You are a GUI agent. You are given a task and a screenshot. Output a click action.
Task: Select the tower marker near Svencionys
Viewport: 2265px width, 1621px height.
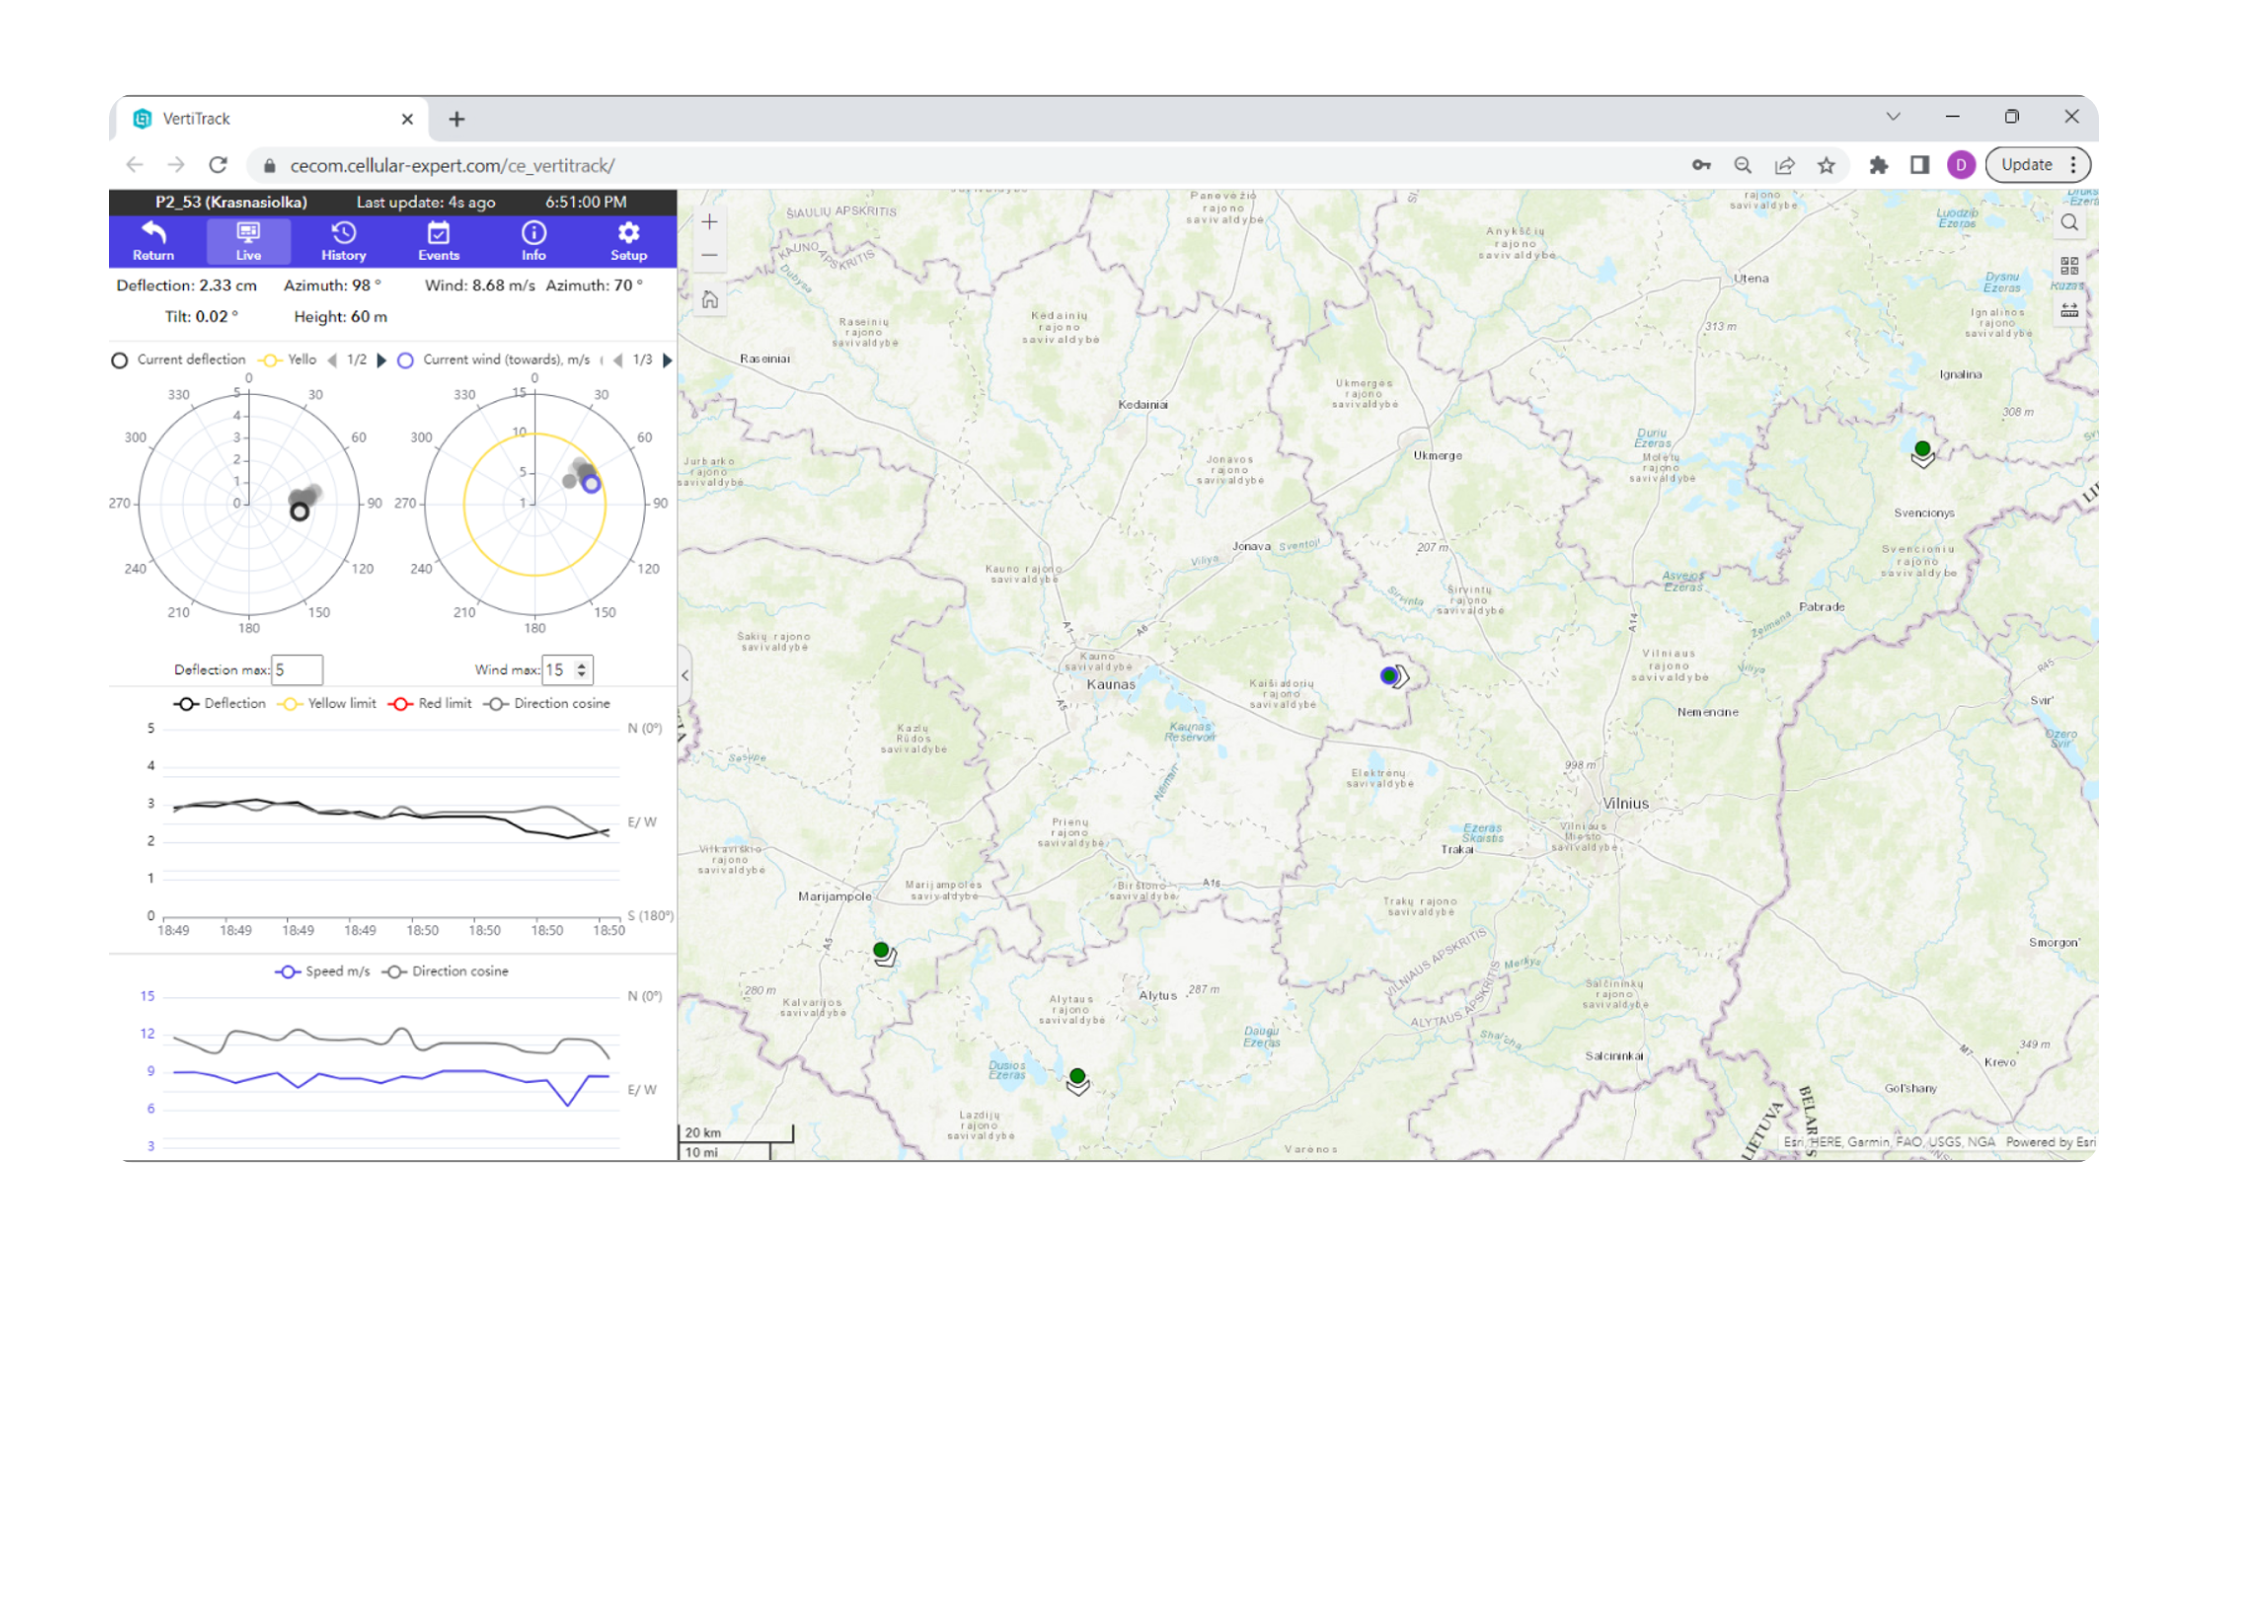(1922, 451)
